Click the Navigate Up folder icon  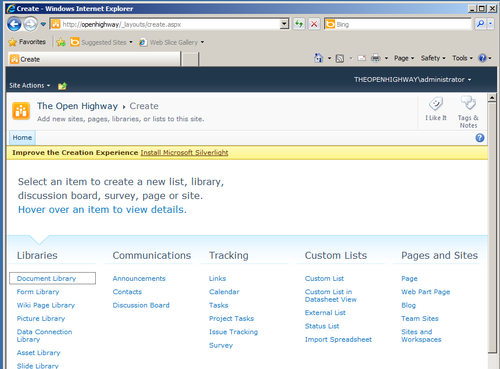tap(62, 86)
